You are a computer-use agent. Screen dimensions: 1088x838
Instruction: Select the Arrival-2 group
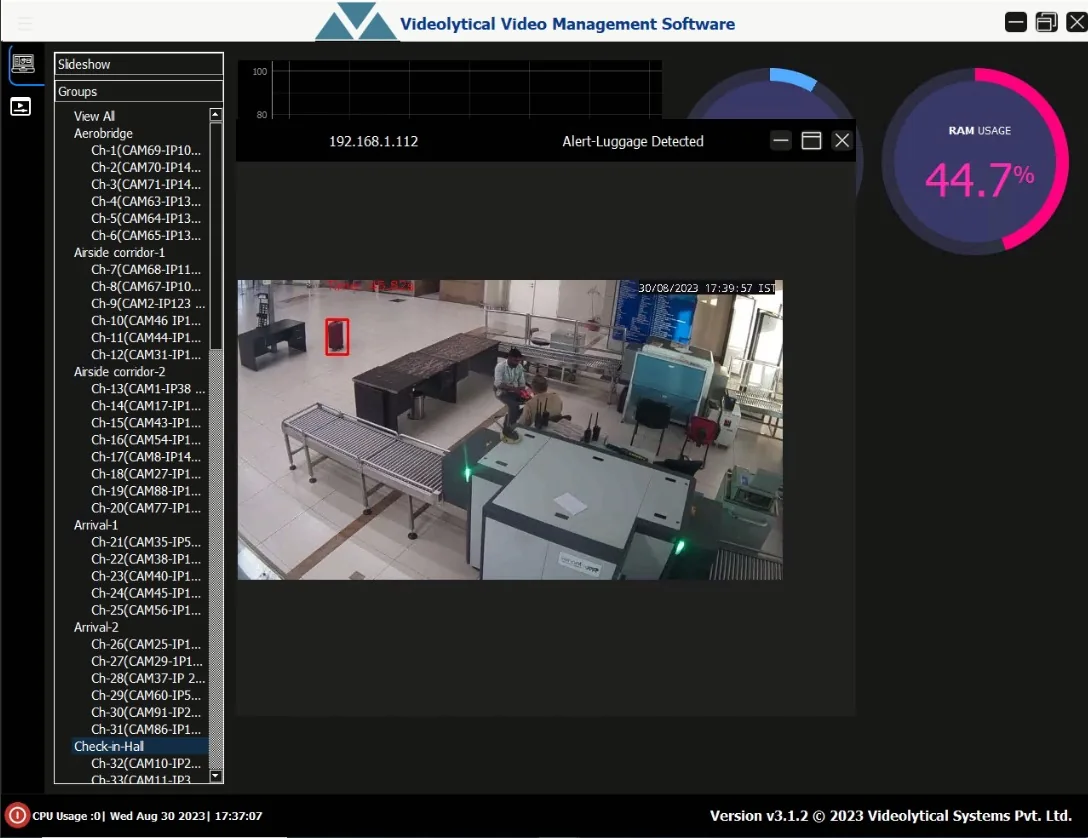[96, 627]
